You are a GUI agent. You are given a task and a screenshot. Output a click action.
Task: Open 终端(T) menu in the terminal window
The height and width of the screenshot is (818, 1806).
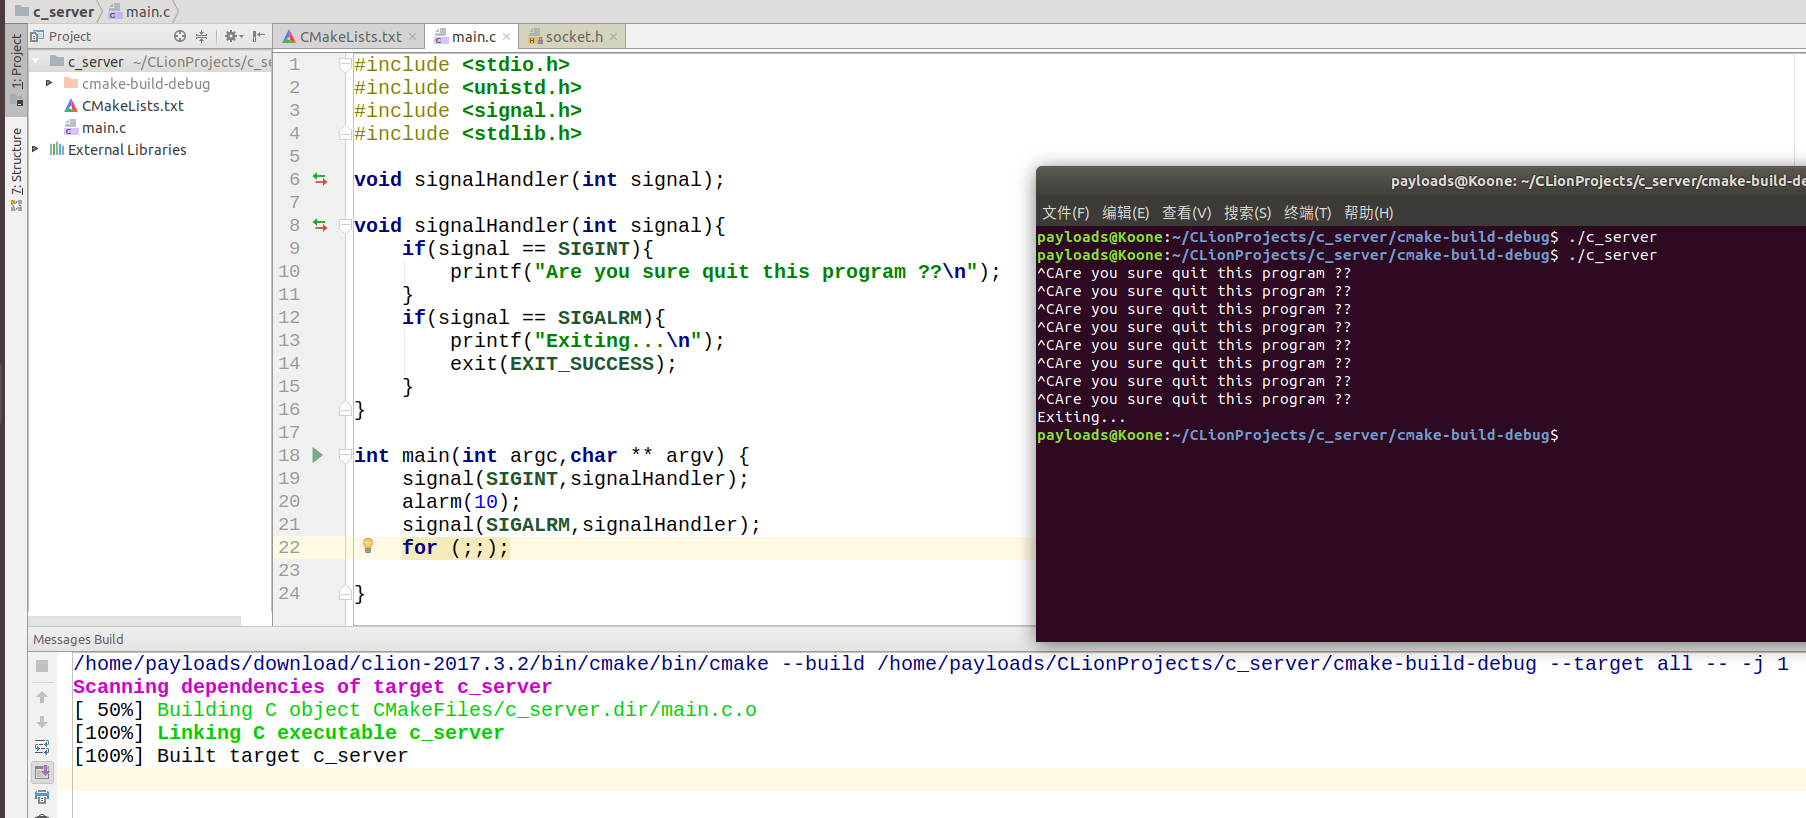[1308, 213]
